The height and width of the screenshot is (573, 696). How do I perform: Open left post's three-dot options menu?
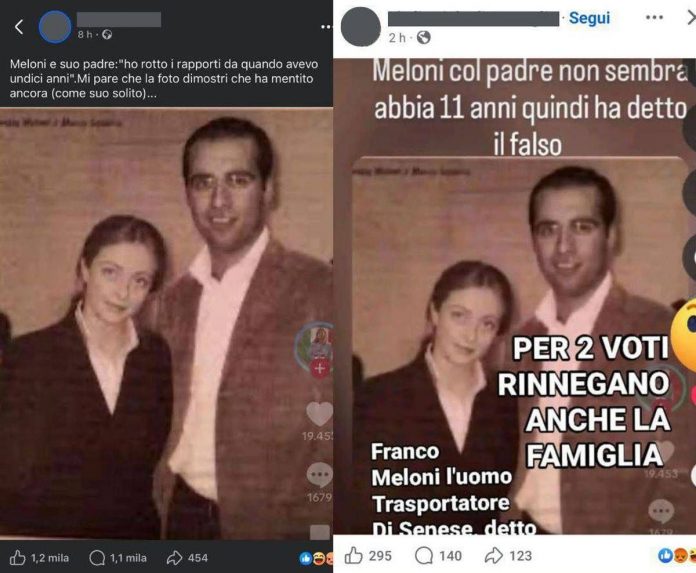326,27
